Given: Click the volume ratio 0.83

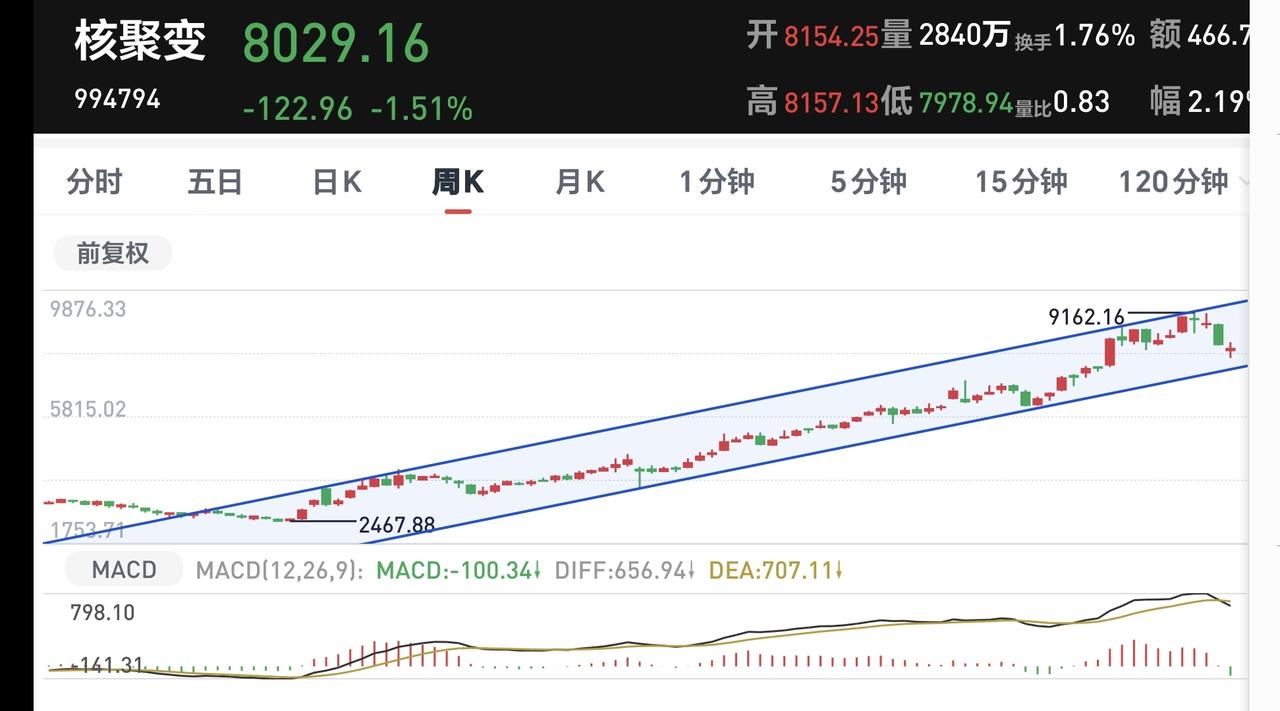Looking at the screenshot, I should pos(1081,101).
